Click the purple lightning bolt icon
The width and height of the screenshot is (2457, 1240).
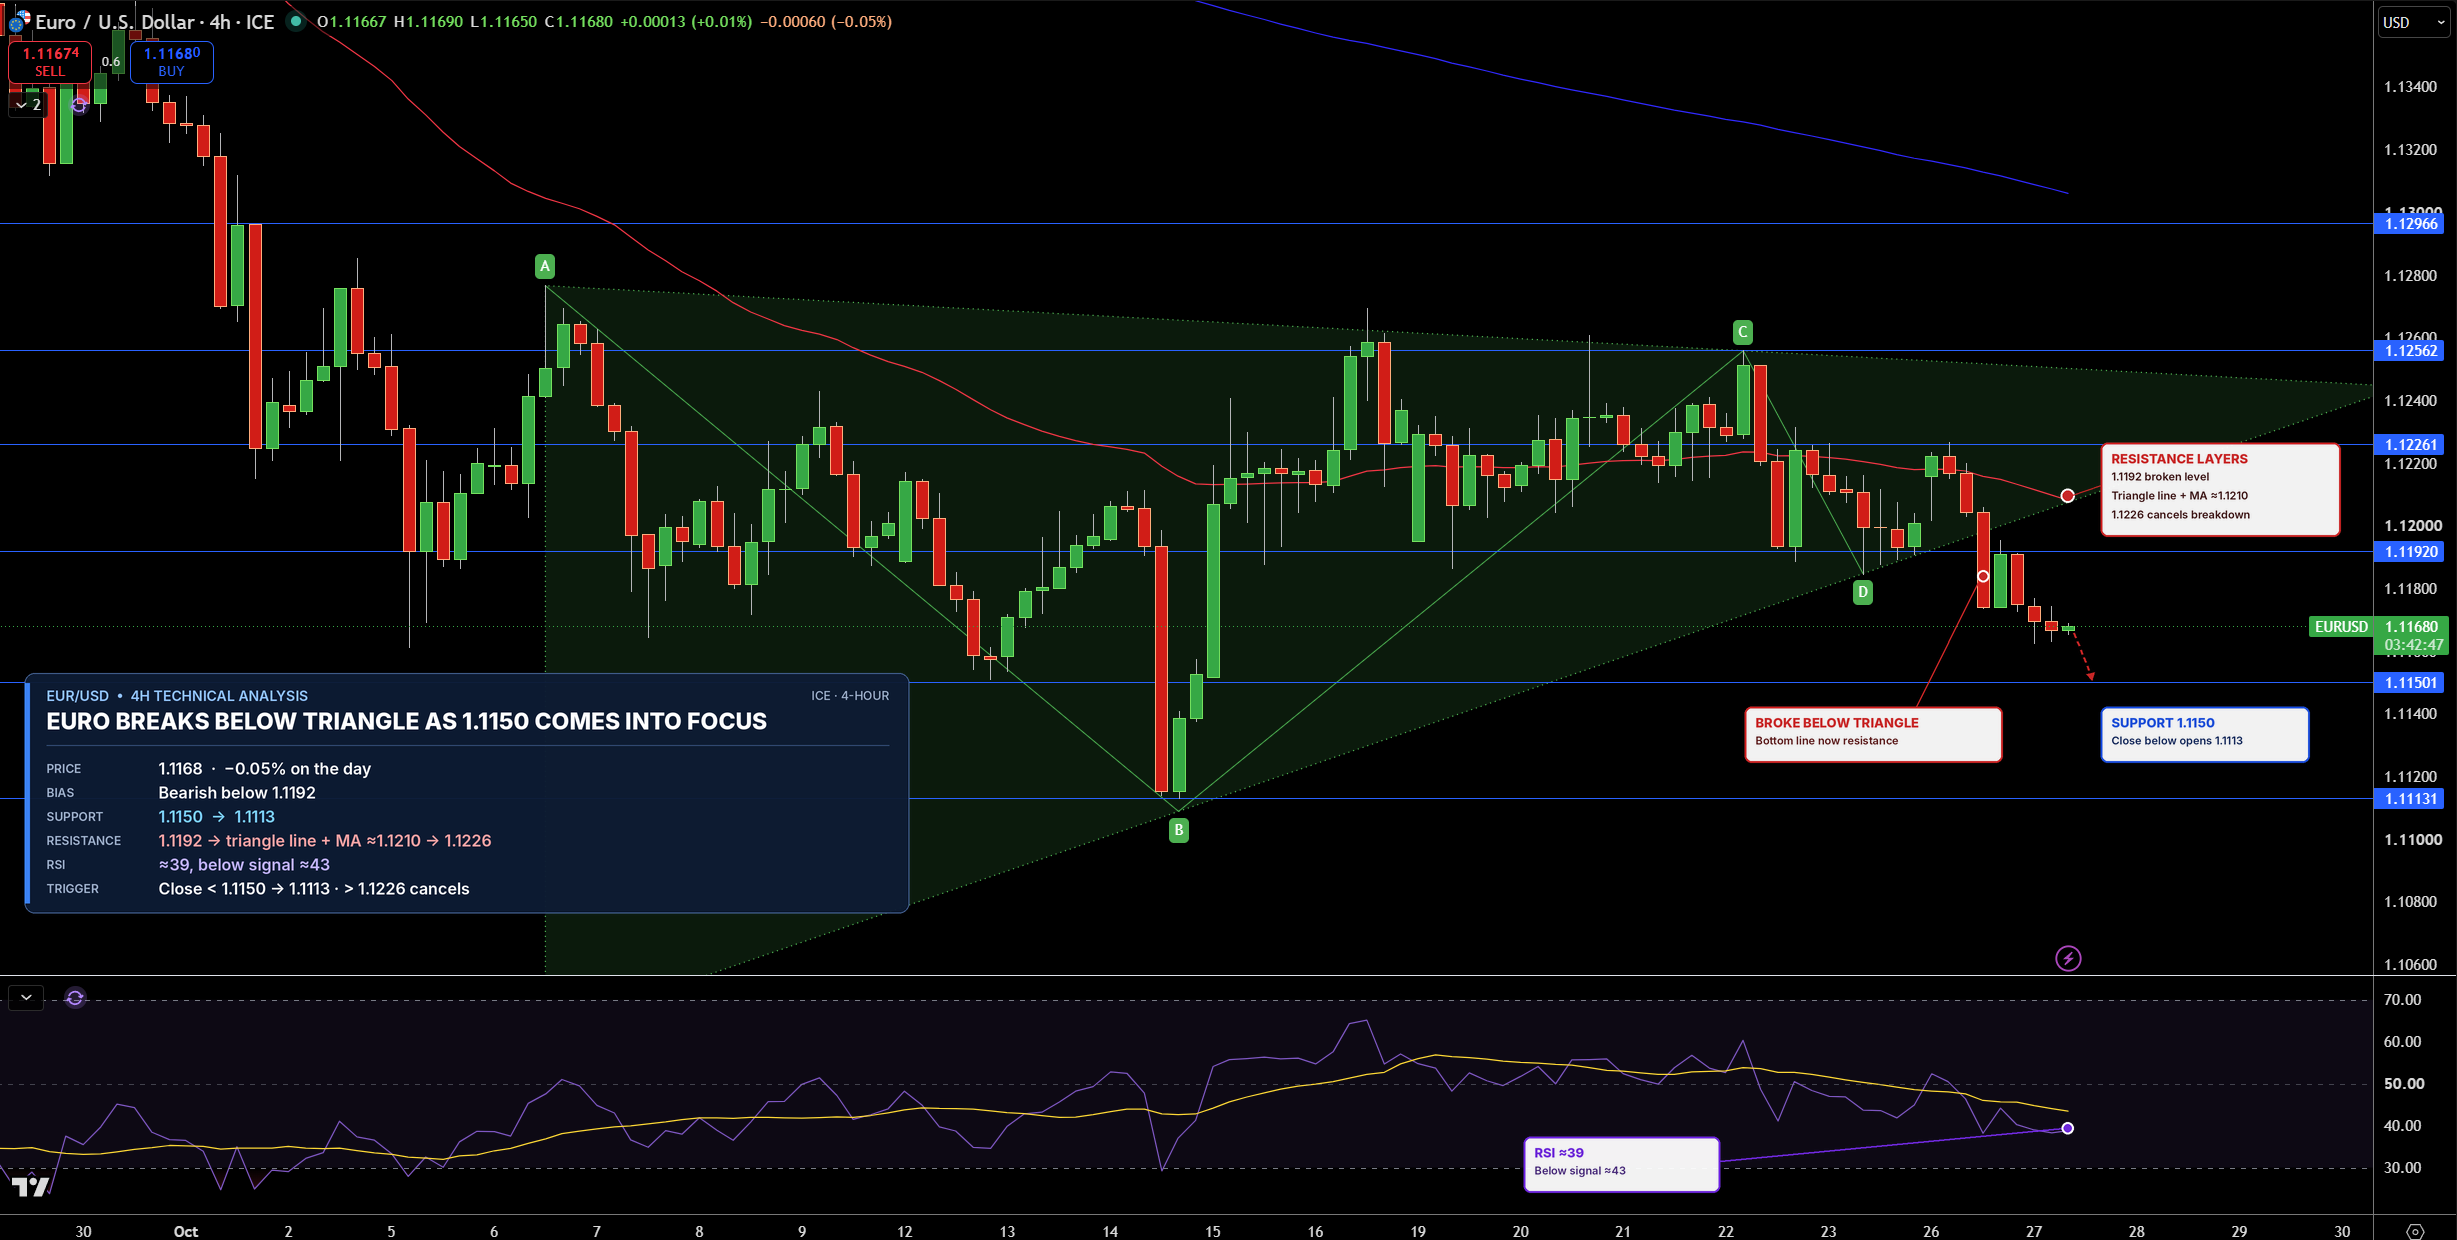pos(2068,959)
